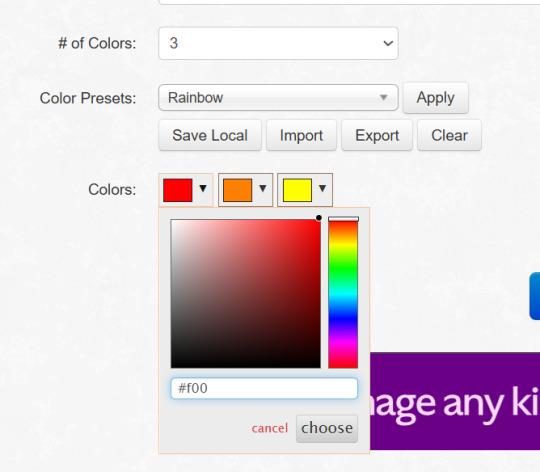Click blue area in hue slider
Viewport: 540px width, 472px height.
(343, 315)
